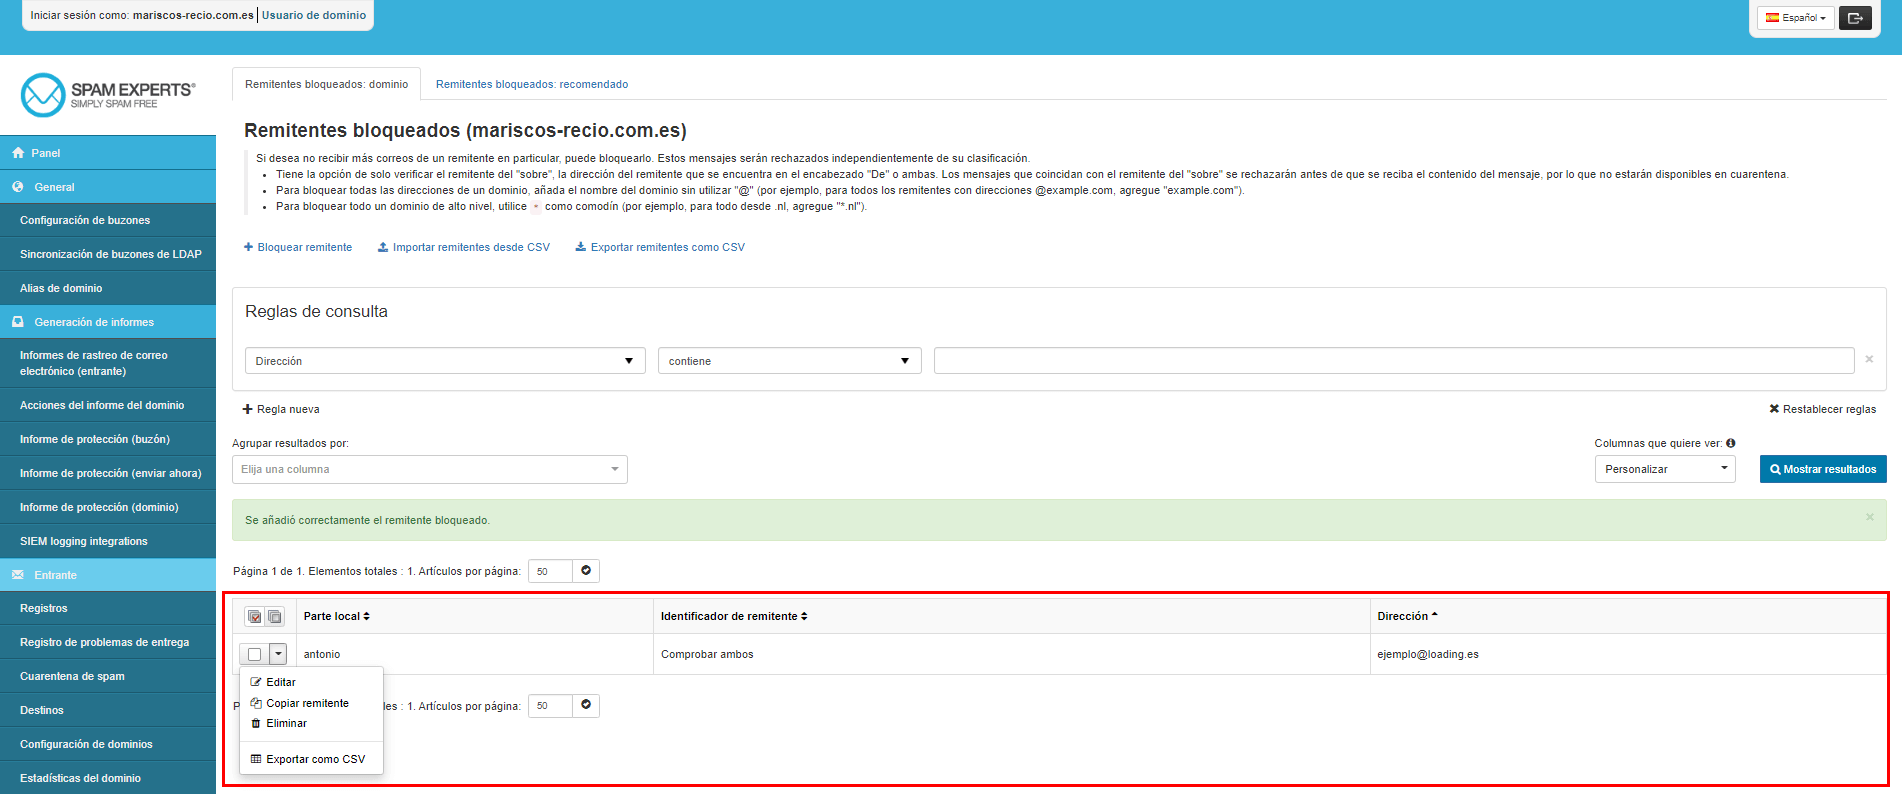1902x794 pixels.
Task: Click the SpamExperts logo
Action: (x=107, y=95)
